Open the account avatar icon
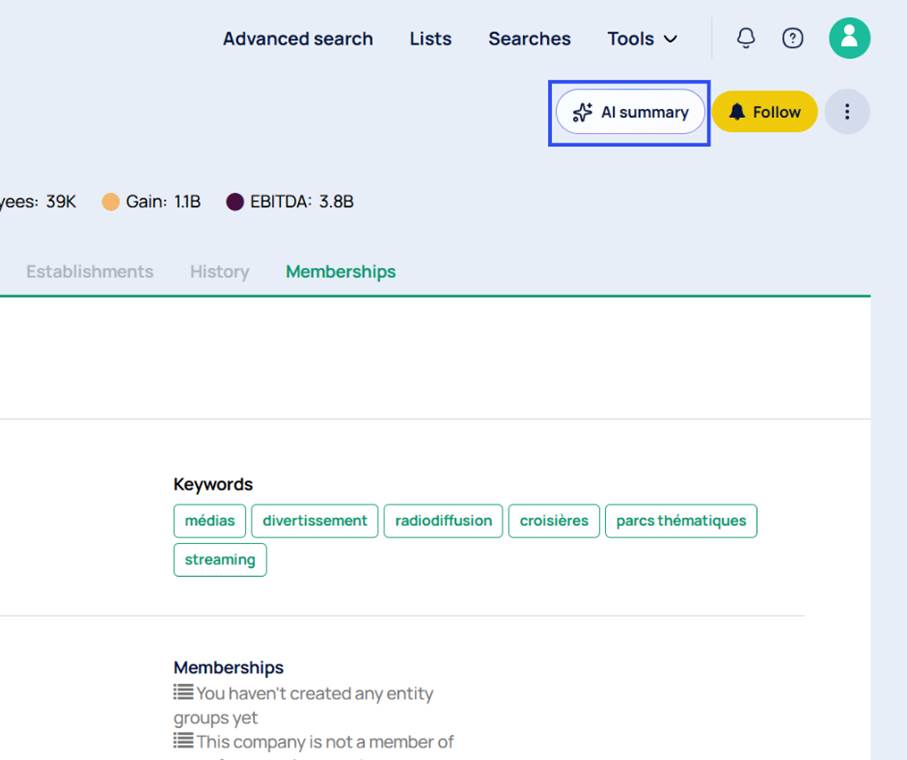The width and height of the screenshot is (907, 760). coord(849,38)
